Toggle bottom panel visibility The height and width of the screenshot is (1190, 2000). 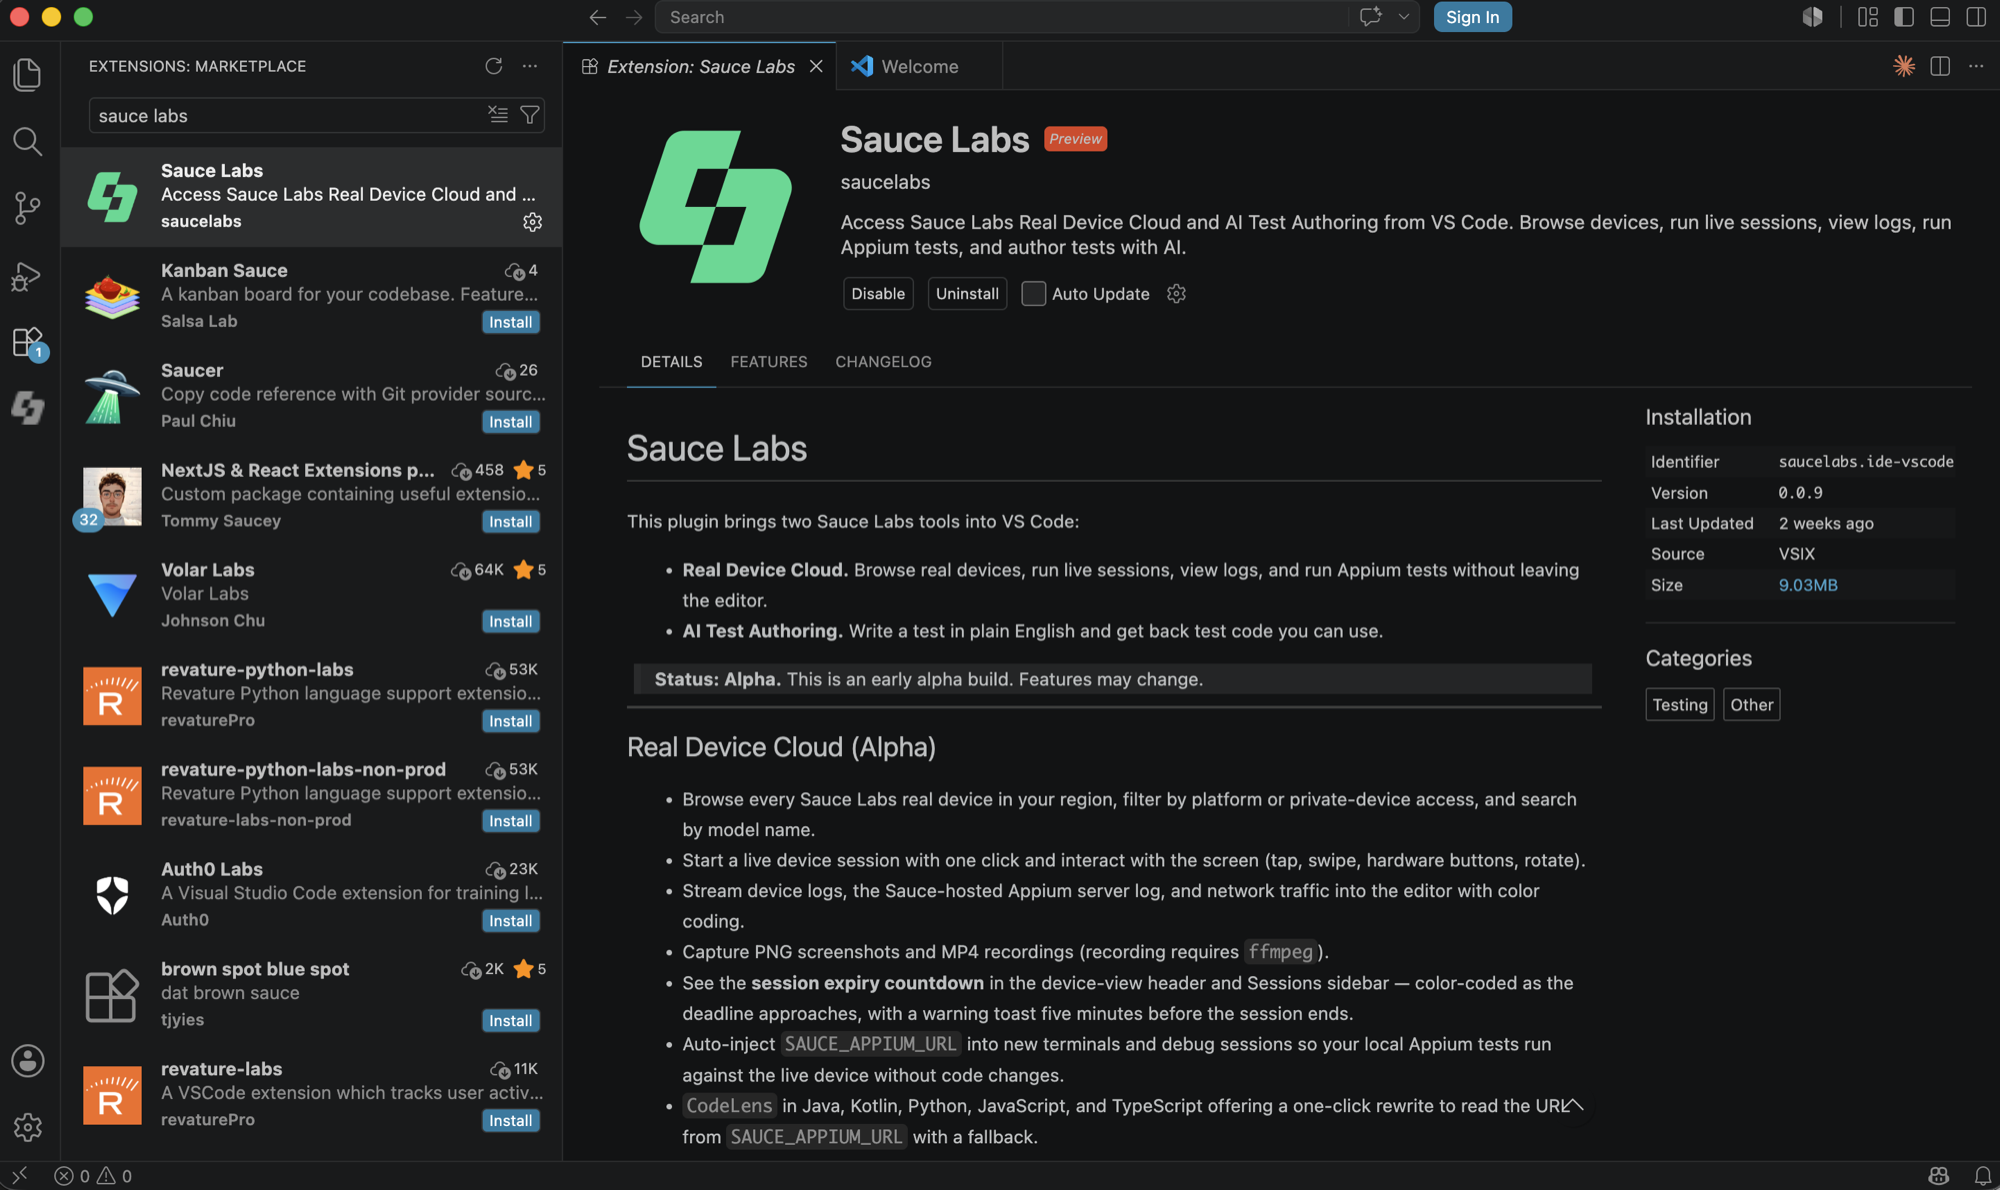(x=1940, y=17)
